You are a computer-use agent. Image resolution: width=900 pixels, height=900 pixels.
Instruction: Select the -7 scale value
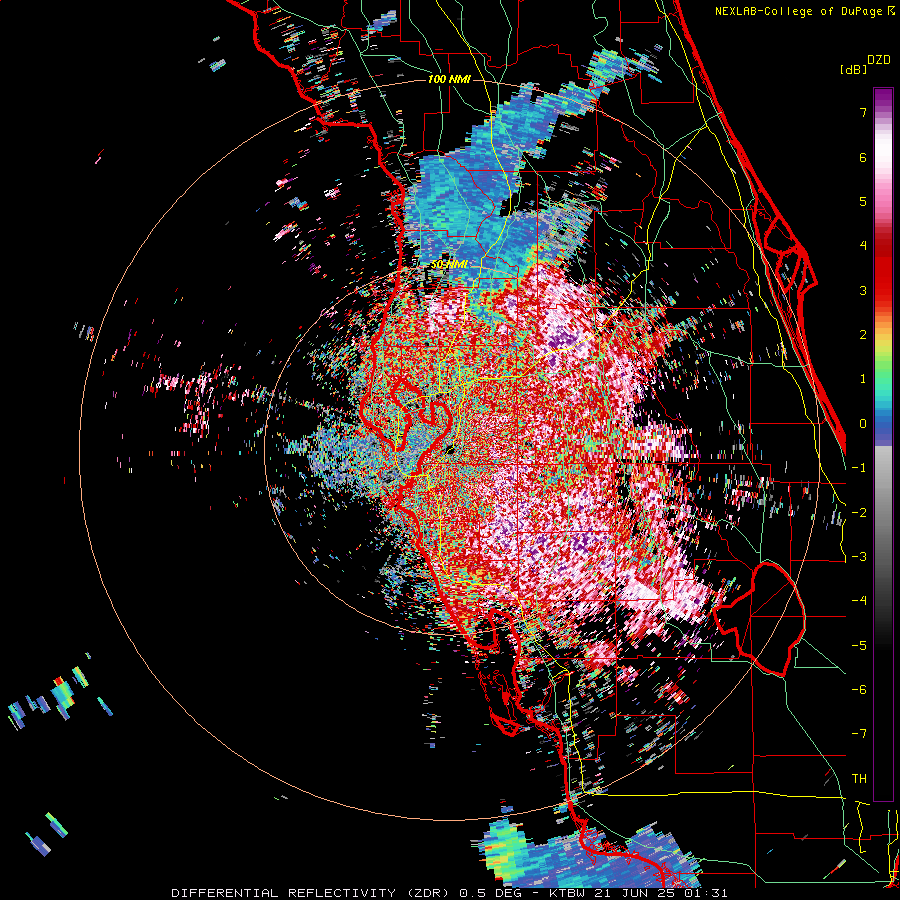pos(859,734)
